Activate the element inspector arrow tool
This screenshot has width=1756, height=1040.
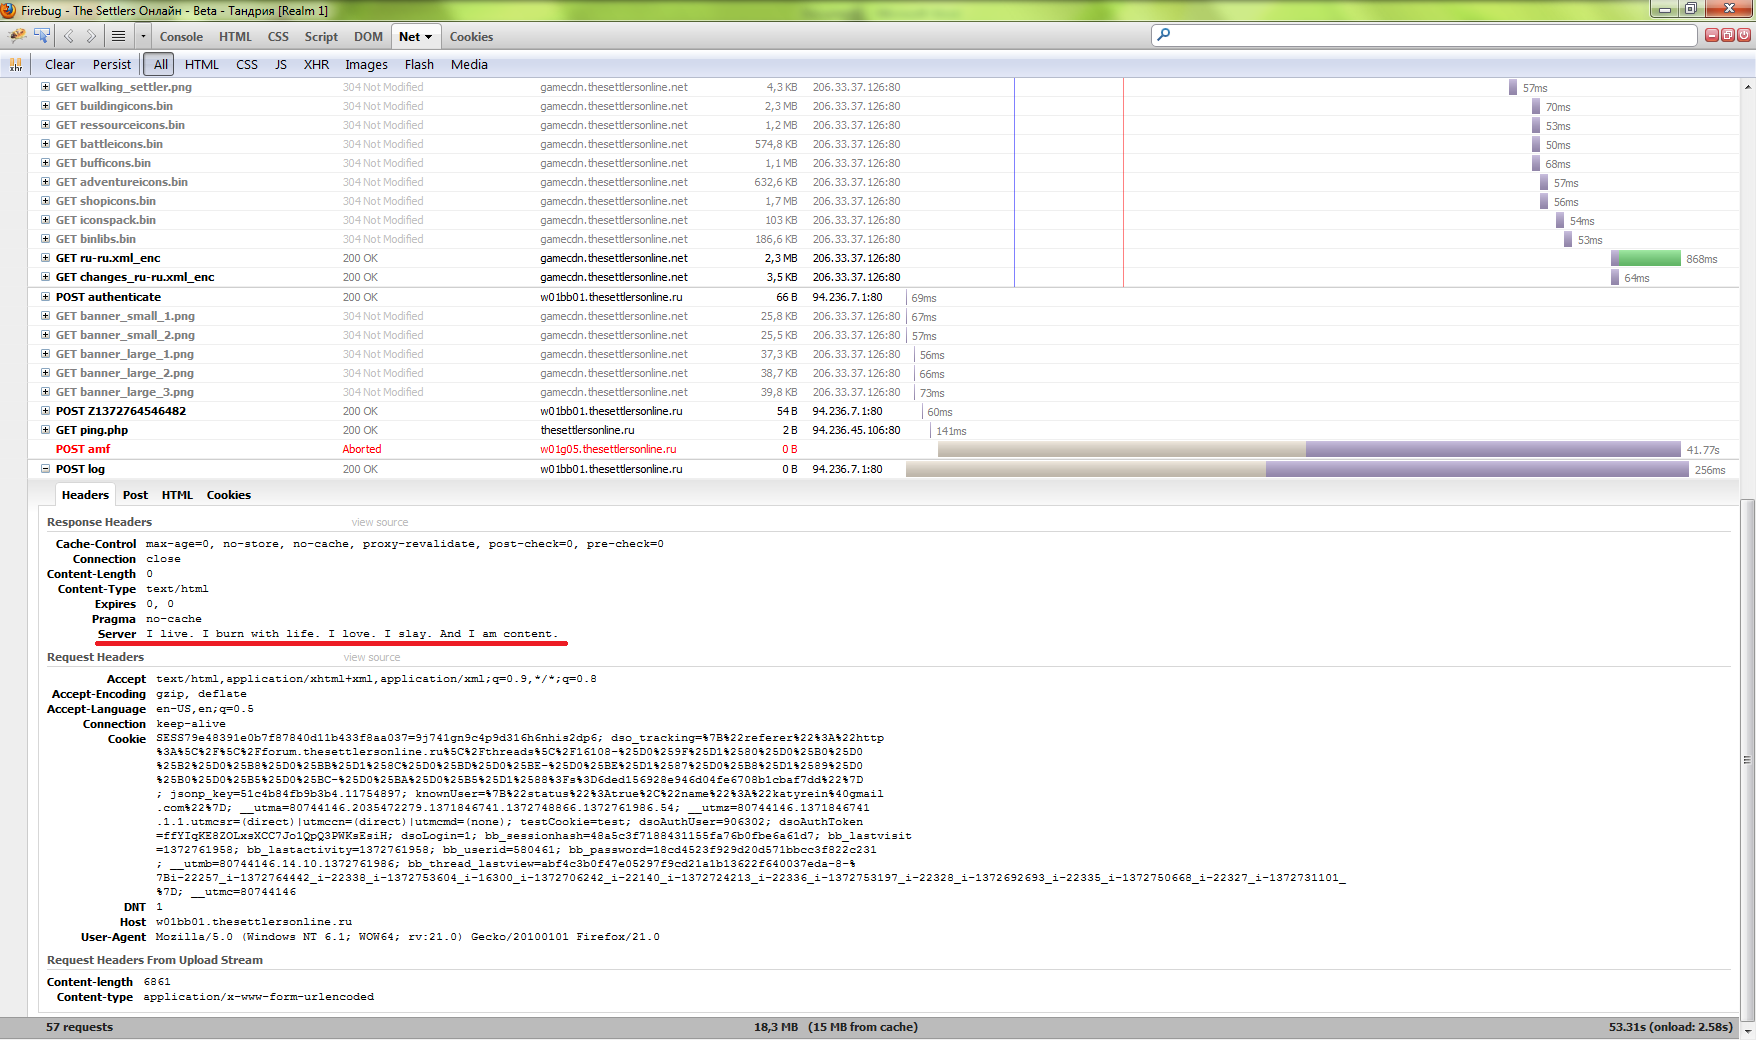tap(42, 36)
